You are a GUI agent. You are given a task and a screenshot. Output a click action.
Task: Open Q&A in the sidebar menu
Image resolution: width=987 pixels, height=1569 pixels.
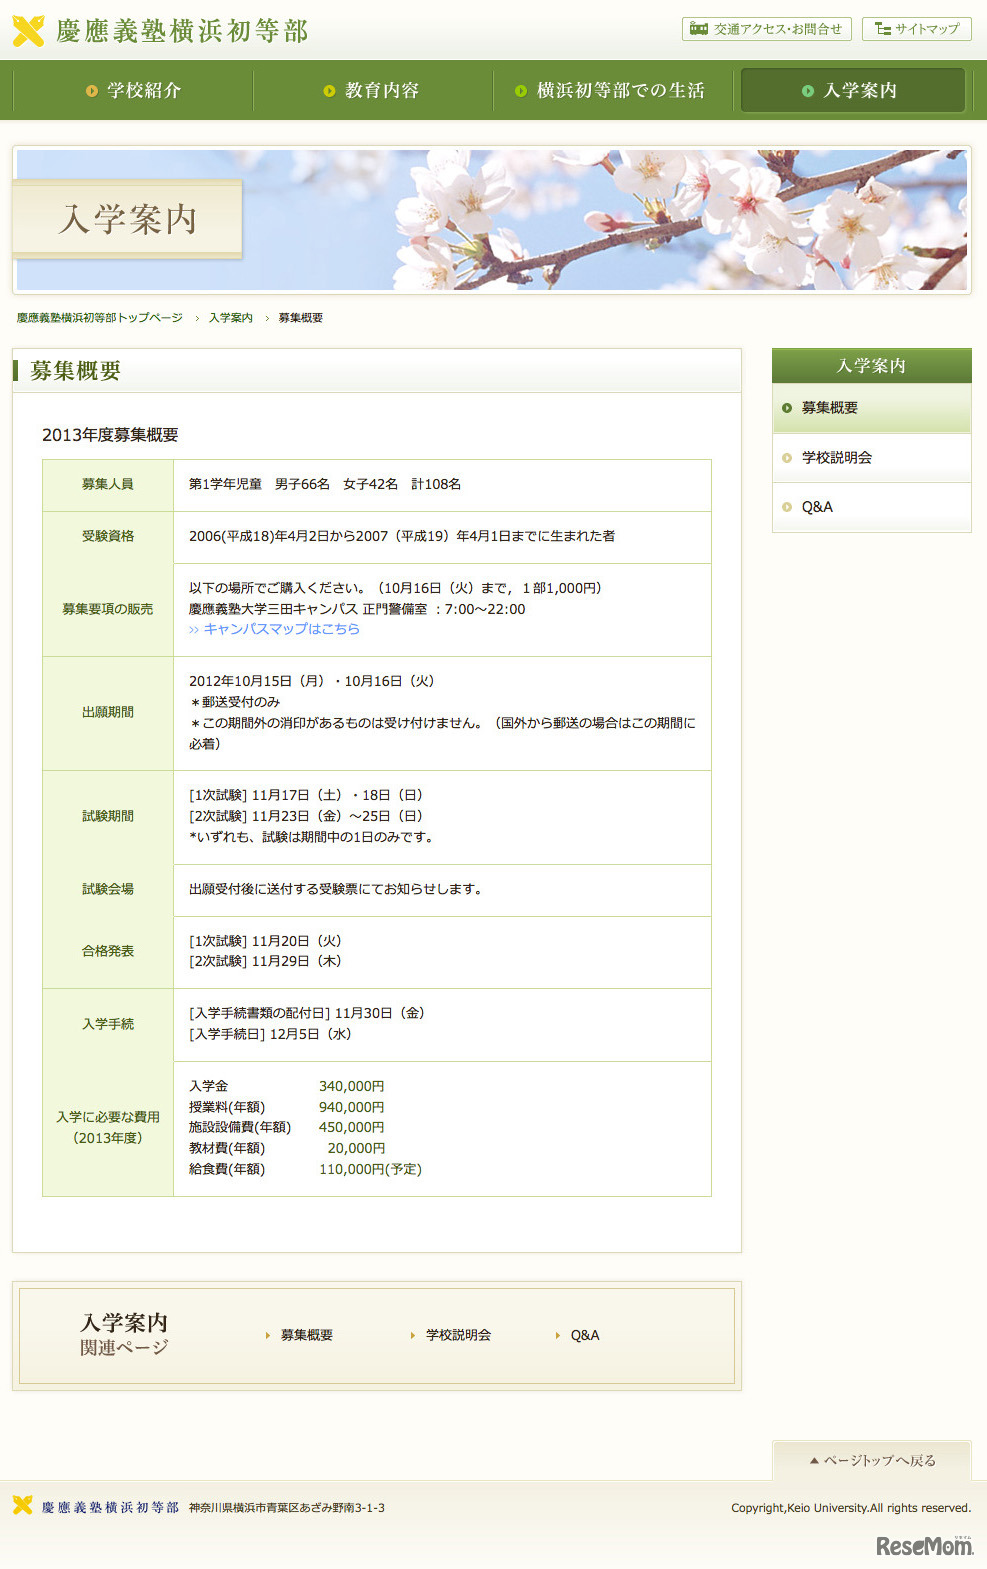pos(817,507)
